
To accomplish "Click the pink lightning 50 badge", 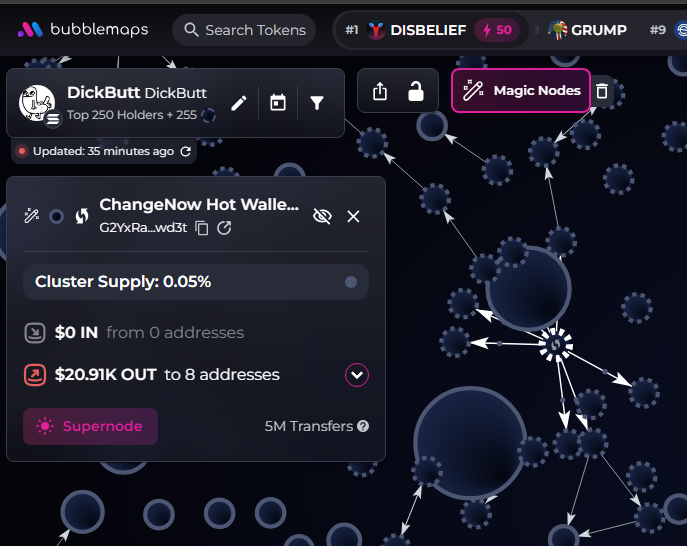I will 497,30.
